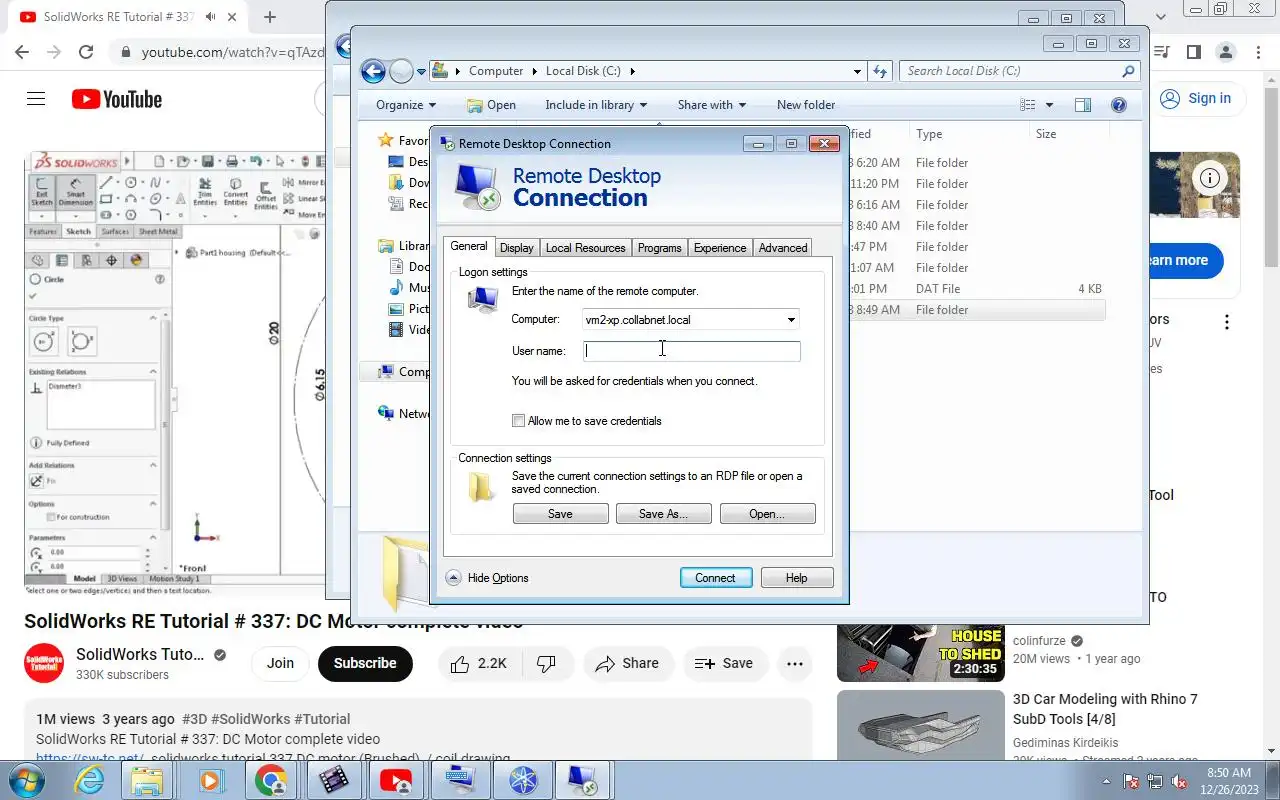Screen dimensions: 1280x800
Task: Open Chrome side panel icon
Action: pos(1193,52)
